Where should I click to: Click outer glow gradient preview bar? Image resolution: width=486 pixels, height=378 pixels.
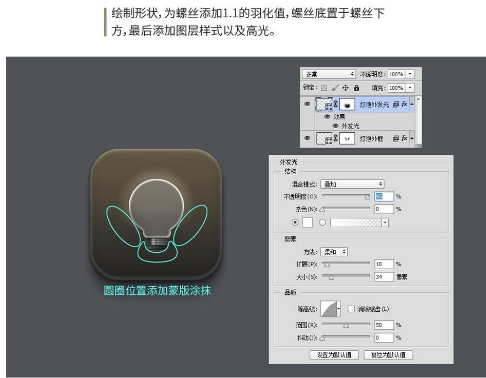[356, 223]
